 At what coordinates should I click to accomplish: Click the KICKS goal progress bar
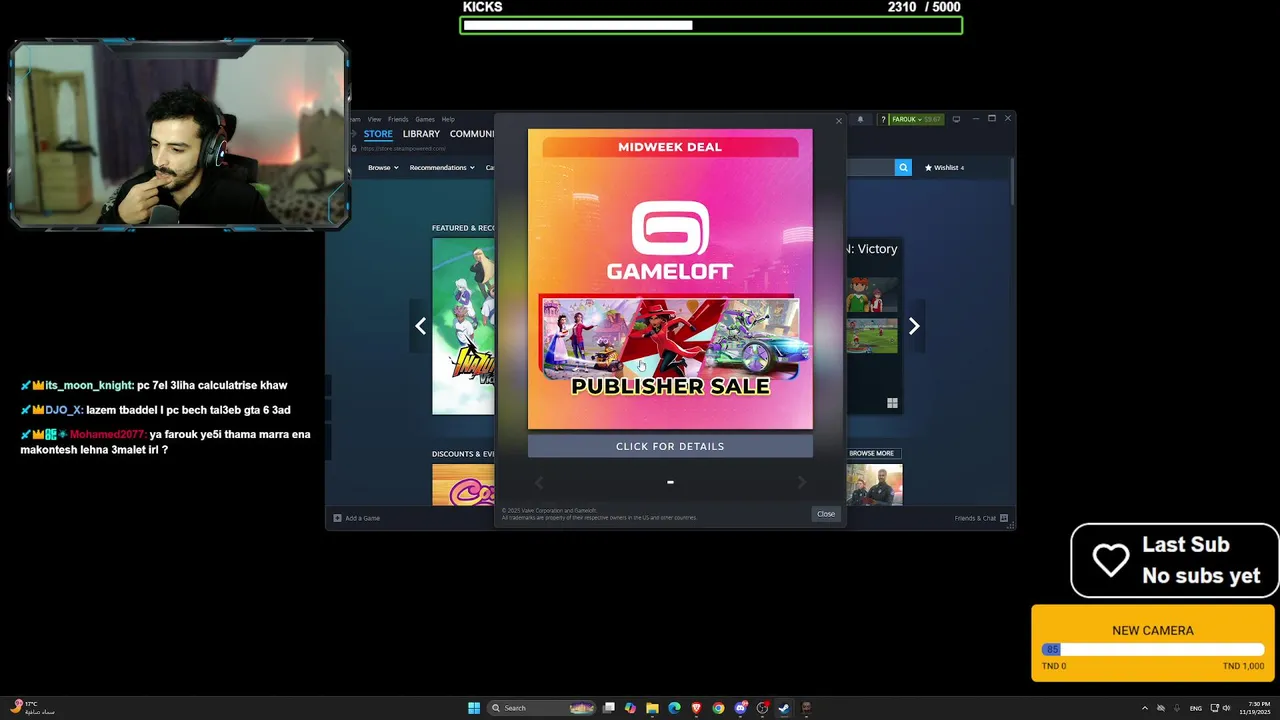point(711,25)
